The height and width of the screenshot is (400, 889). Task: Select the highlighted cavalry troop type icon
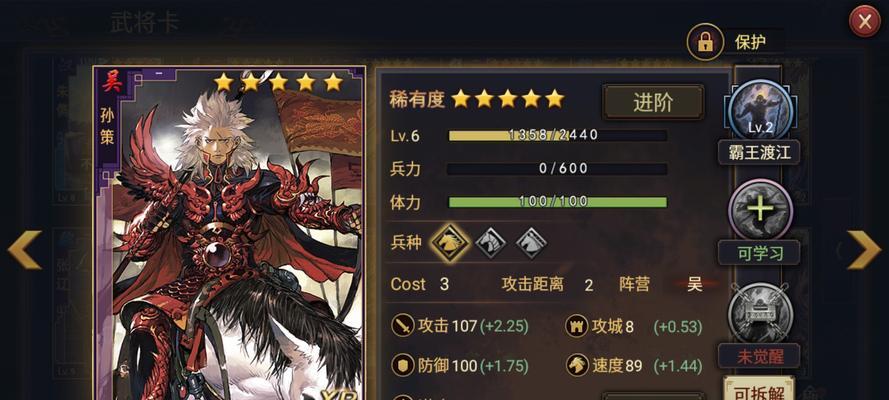450,242
